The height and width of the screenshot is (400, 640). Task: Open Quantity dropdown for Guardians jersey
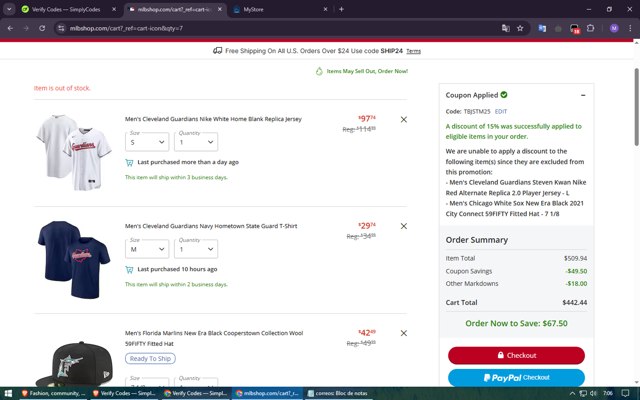pos(196,142)
